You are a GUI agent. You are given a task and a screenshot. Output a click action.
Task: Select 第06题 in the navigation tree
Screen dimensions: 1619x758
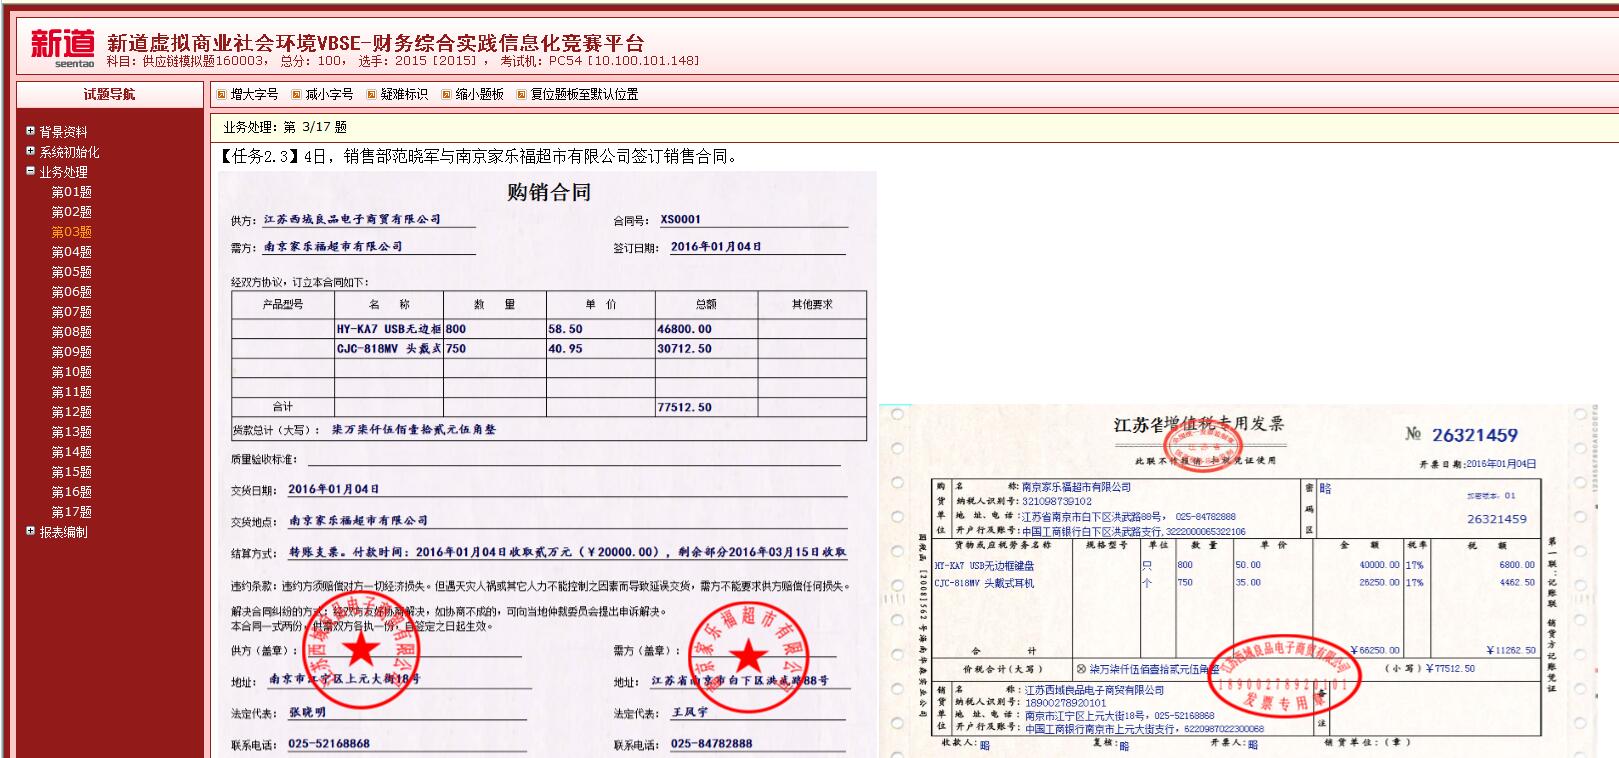tap(72, 292)
